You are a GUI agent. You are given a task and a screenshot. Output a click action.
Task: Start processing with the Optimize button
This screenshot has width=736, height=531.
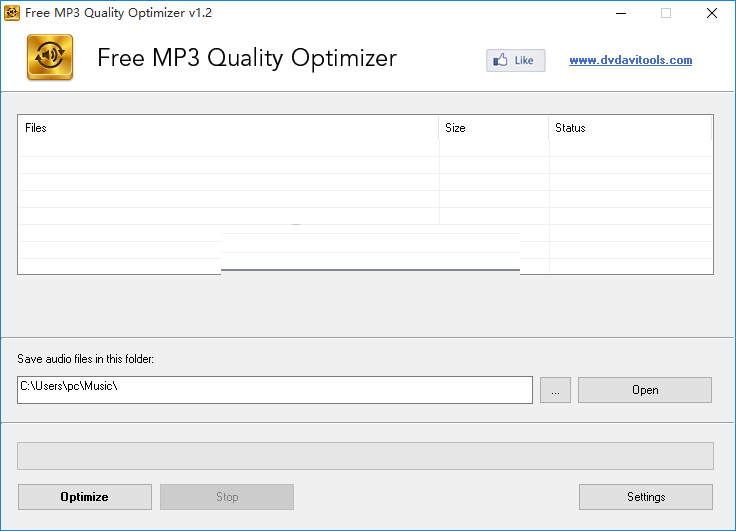[x=85, y=497]
